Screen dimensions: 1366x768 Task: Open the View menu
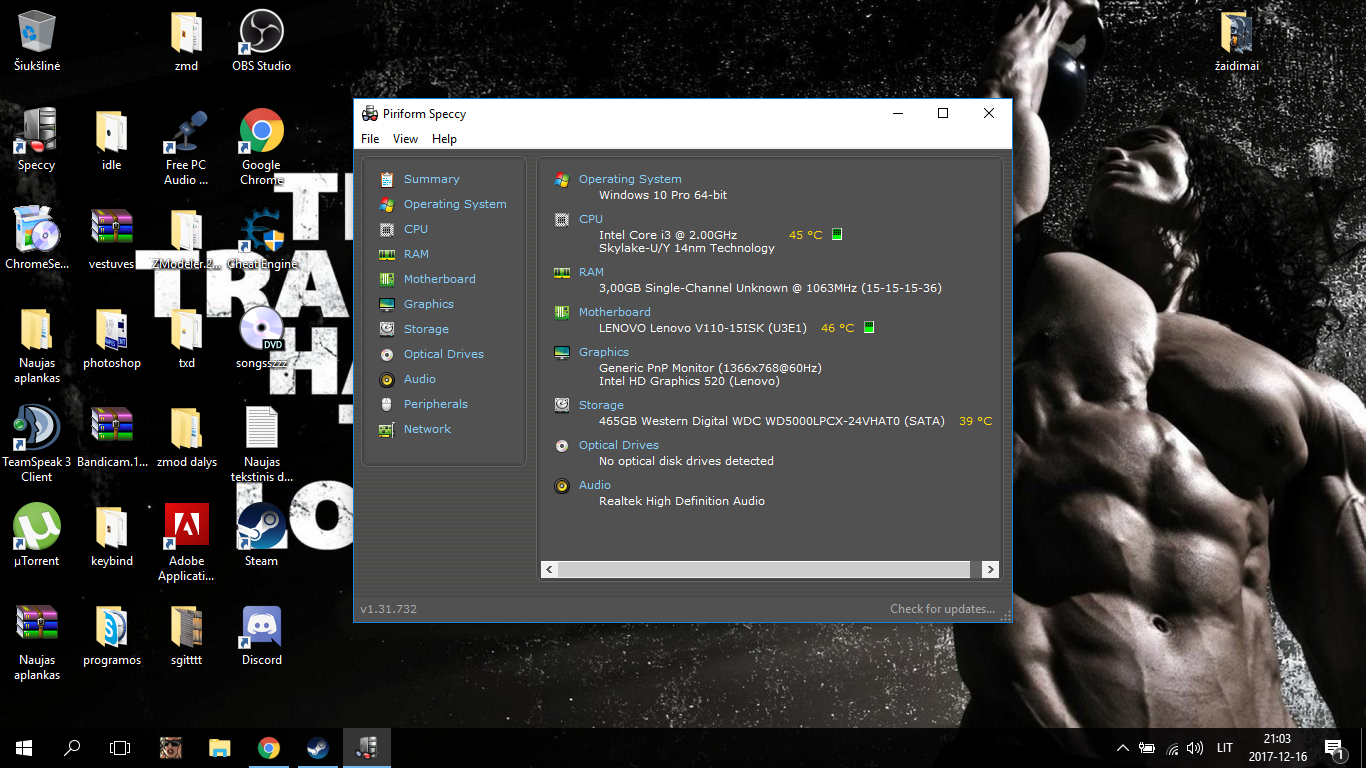tap(405, 139)
